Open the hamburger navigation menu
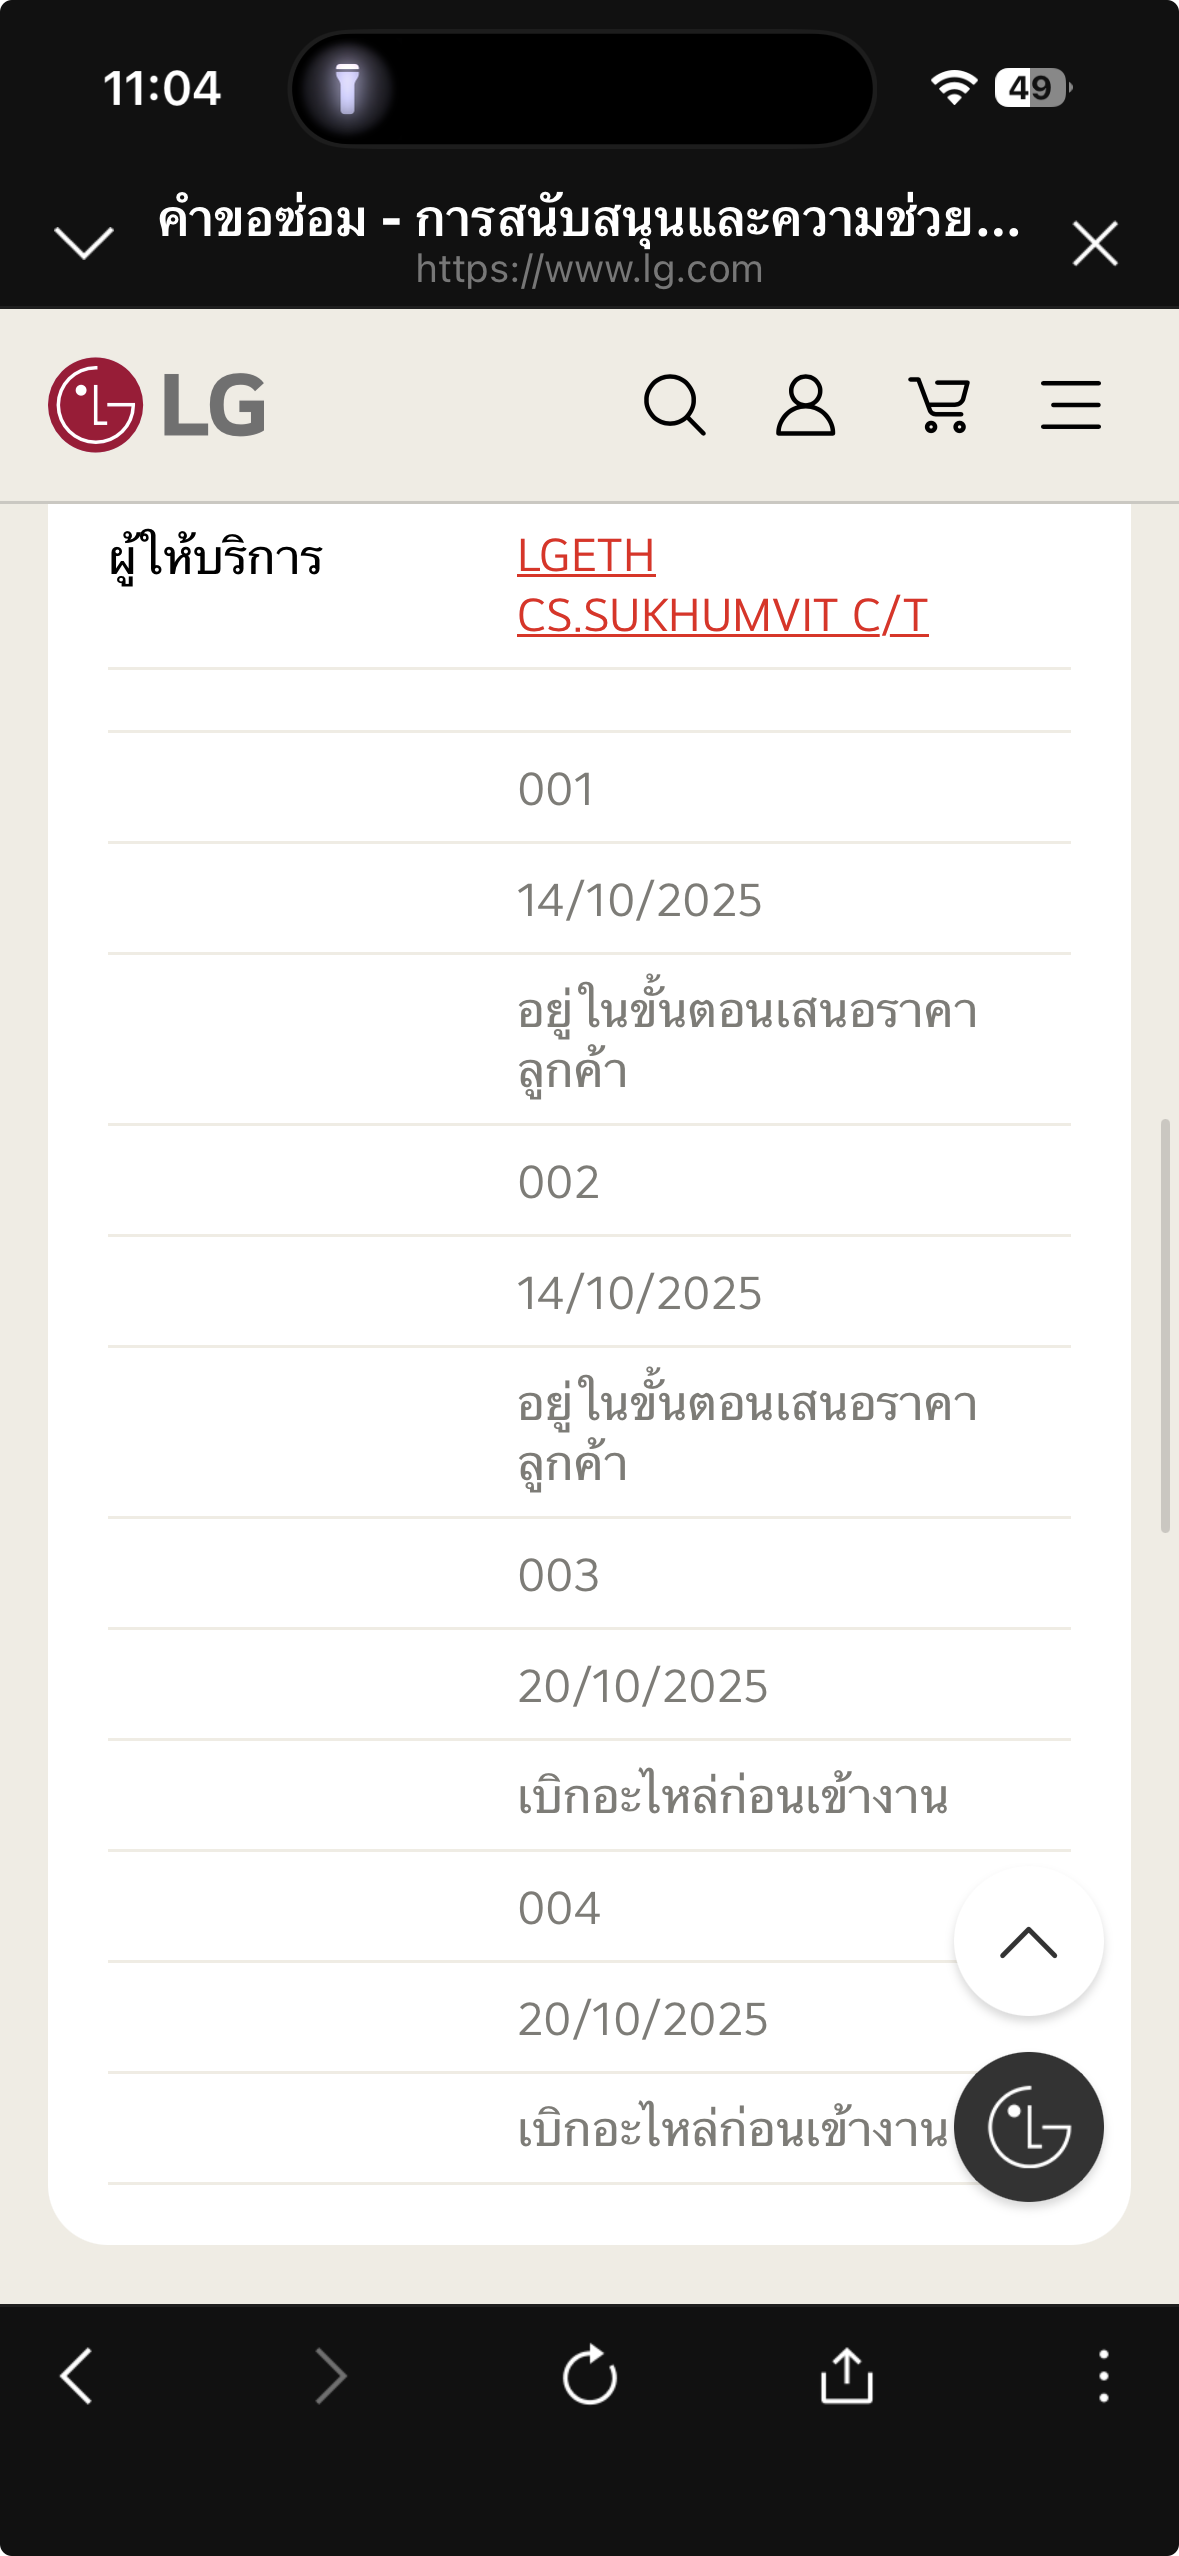 [x=1070, y=405]
